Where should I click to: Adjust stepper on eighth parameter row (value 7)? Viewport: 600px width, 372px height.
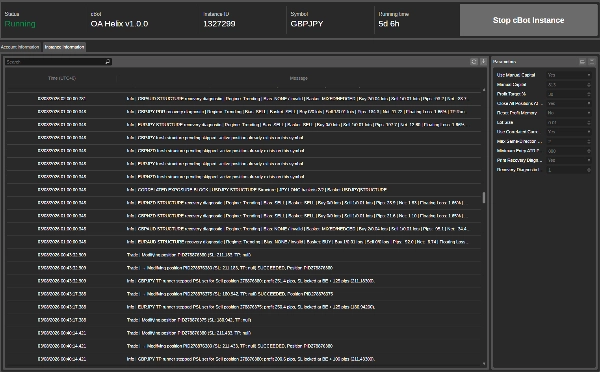pos(589,141)
